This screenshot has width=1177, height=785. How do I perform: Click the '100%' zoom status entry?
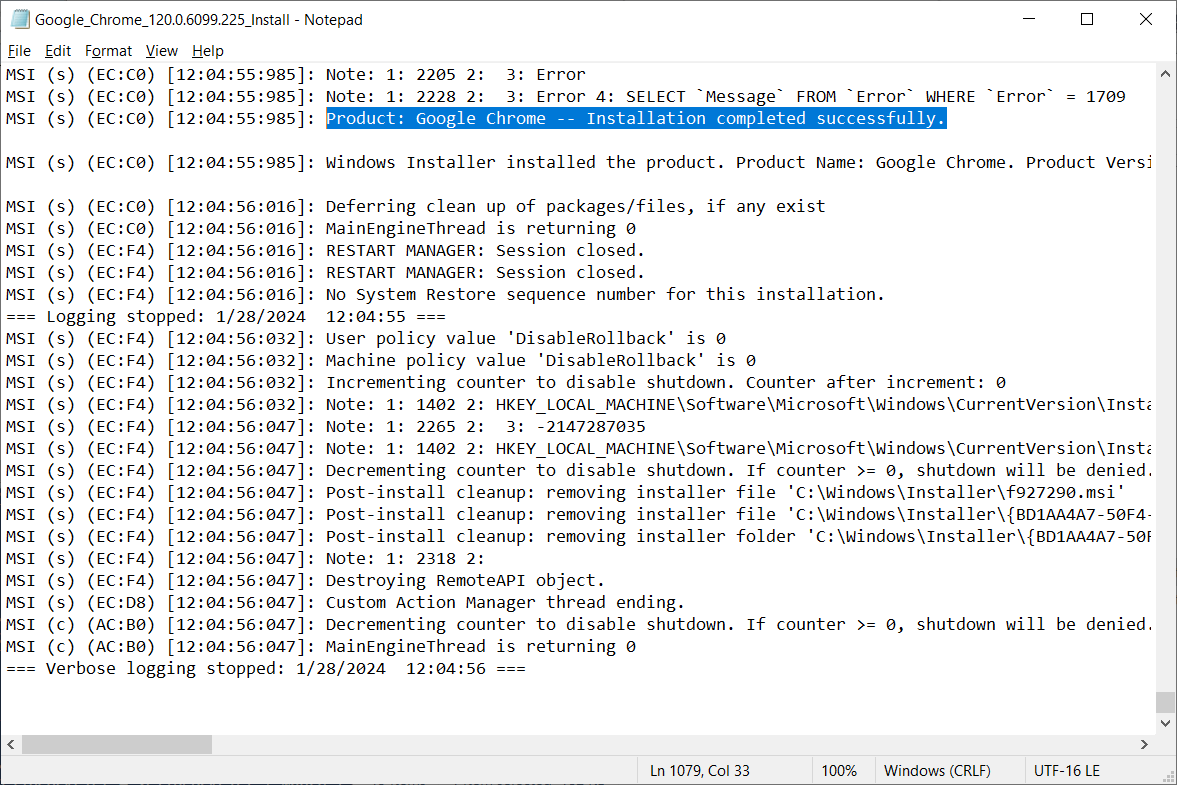[x=839, y=771]
